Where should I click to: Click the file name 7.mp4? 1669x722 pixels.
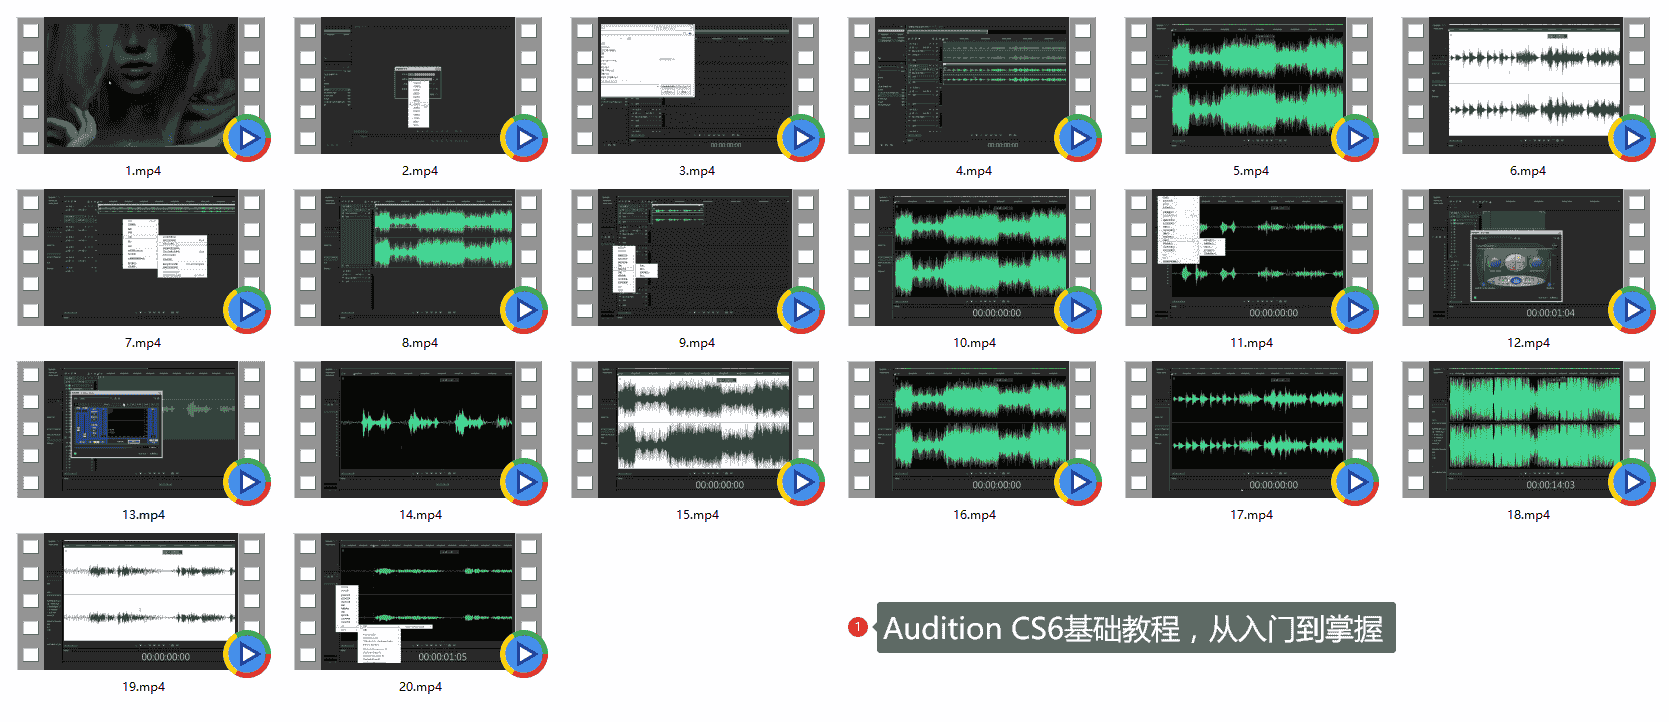[x=143, y=343]
